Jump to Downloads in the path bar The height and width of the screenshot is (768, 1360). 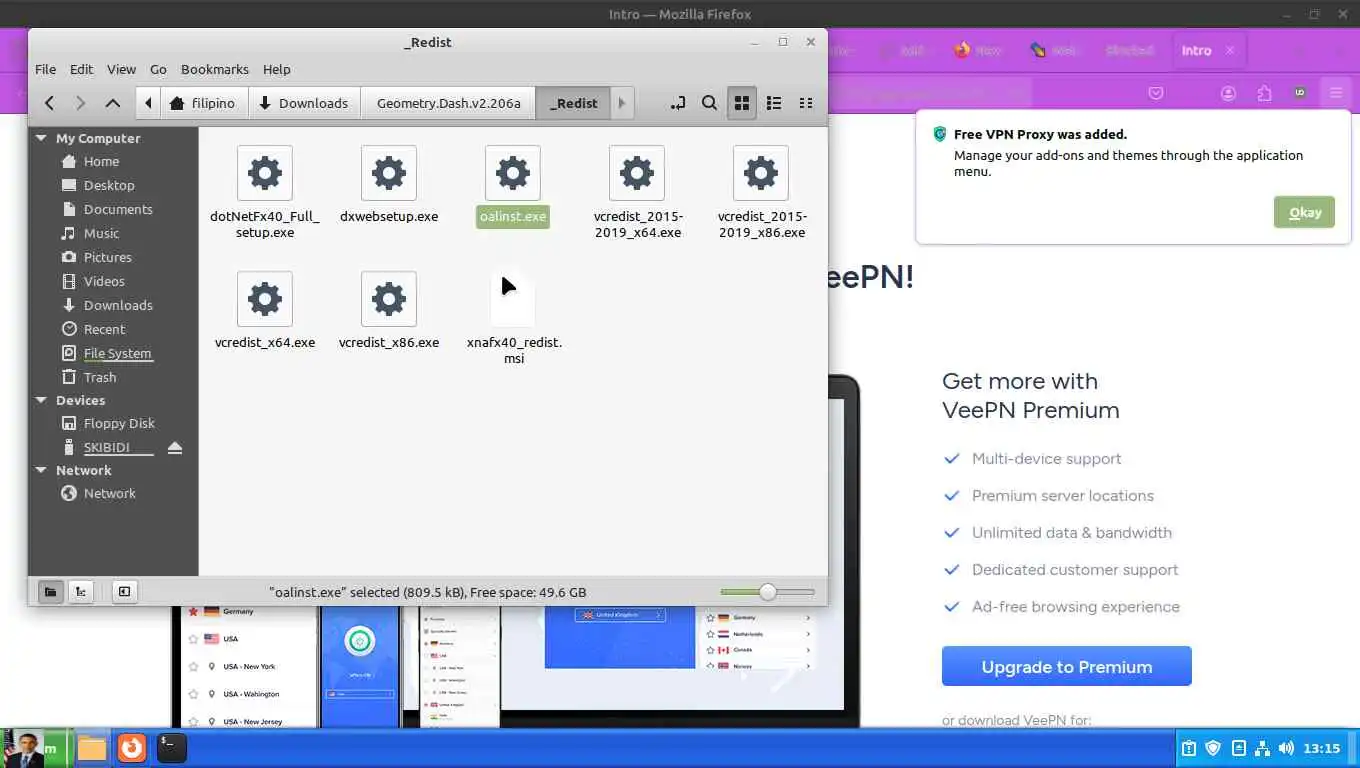click(x=304, y=103)
